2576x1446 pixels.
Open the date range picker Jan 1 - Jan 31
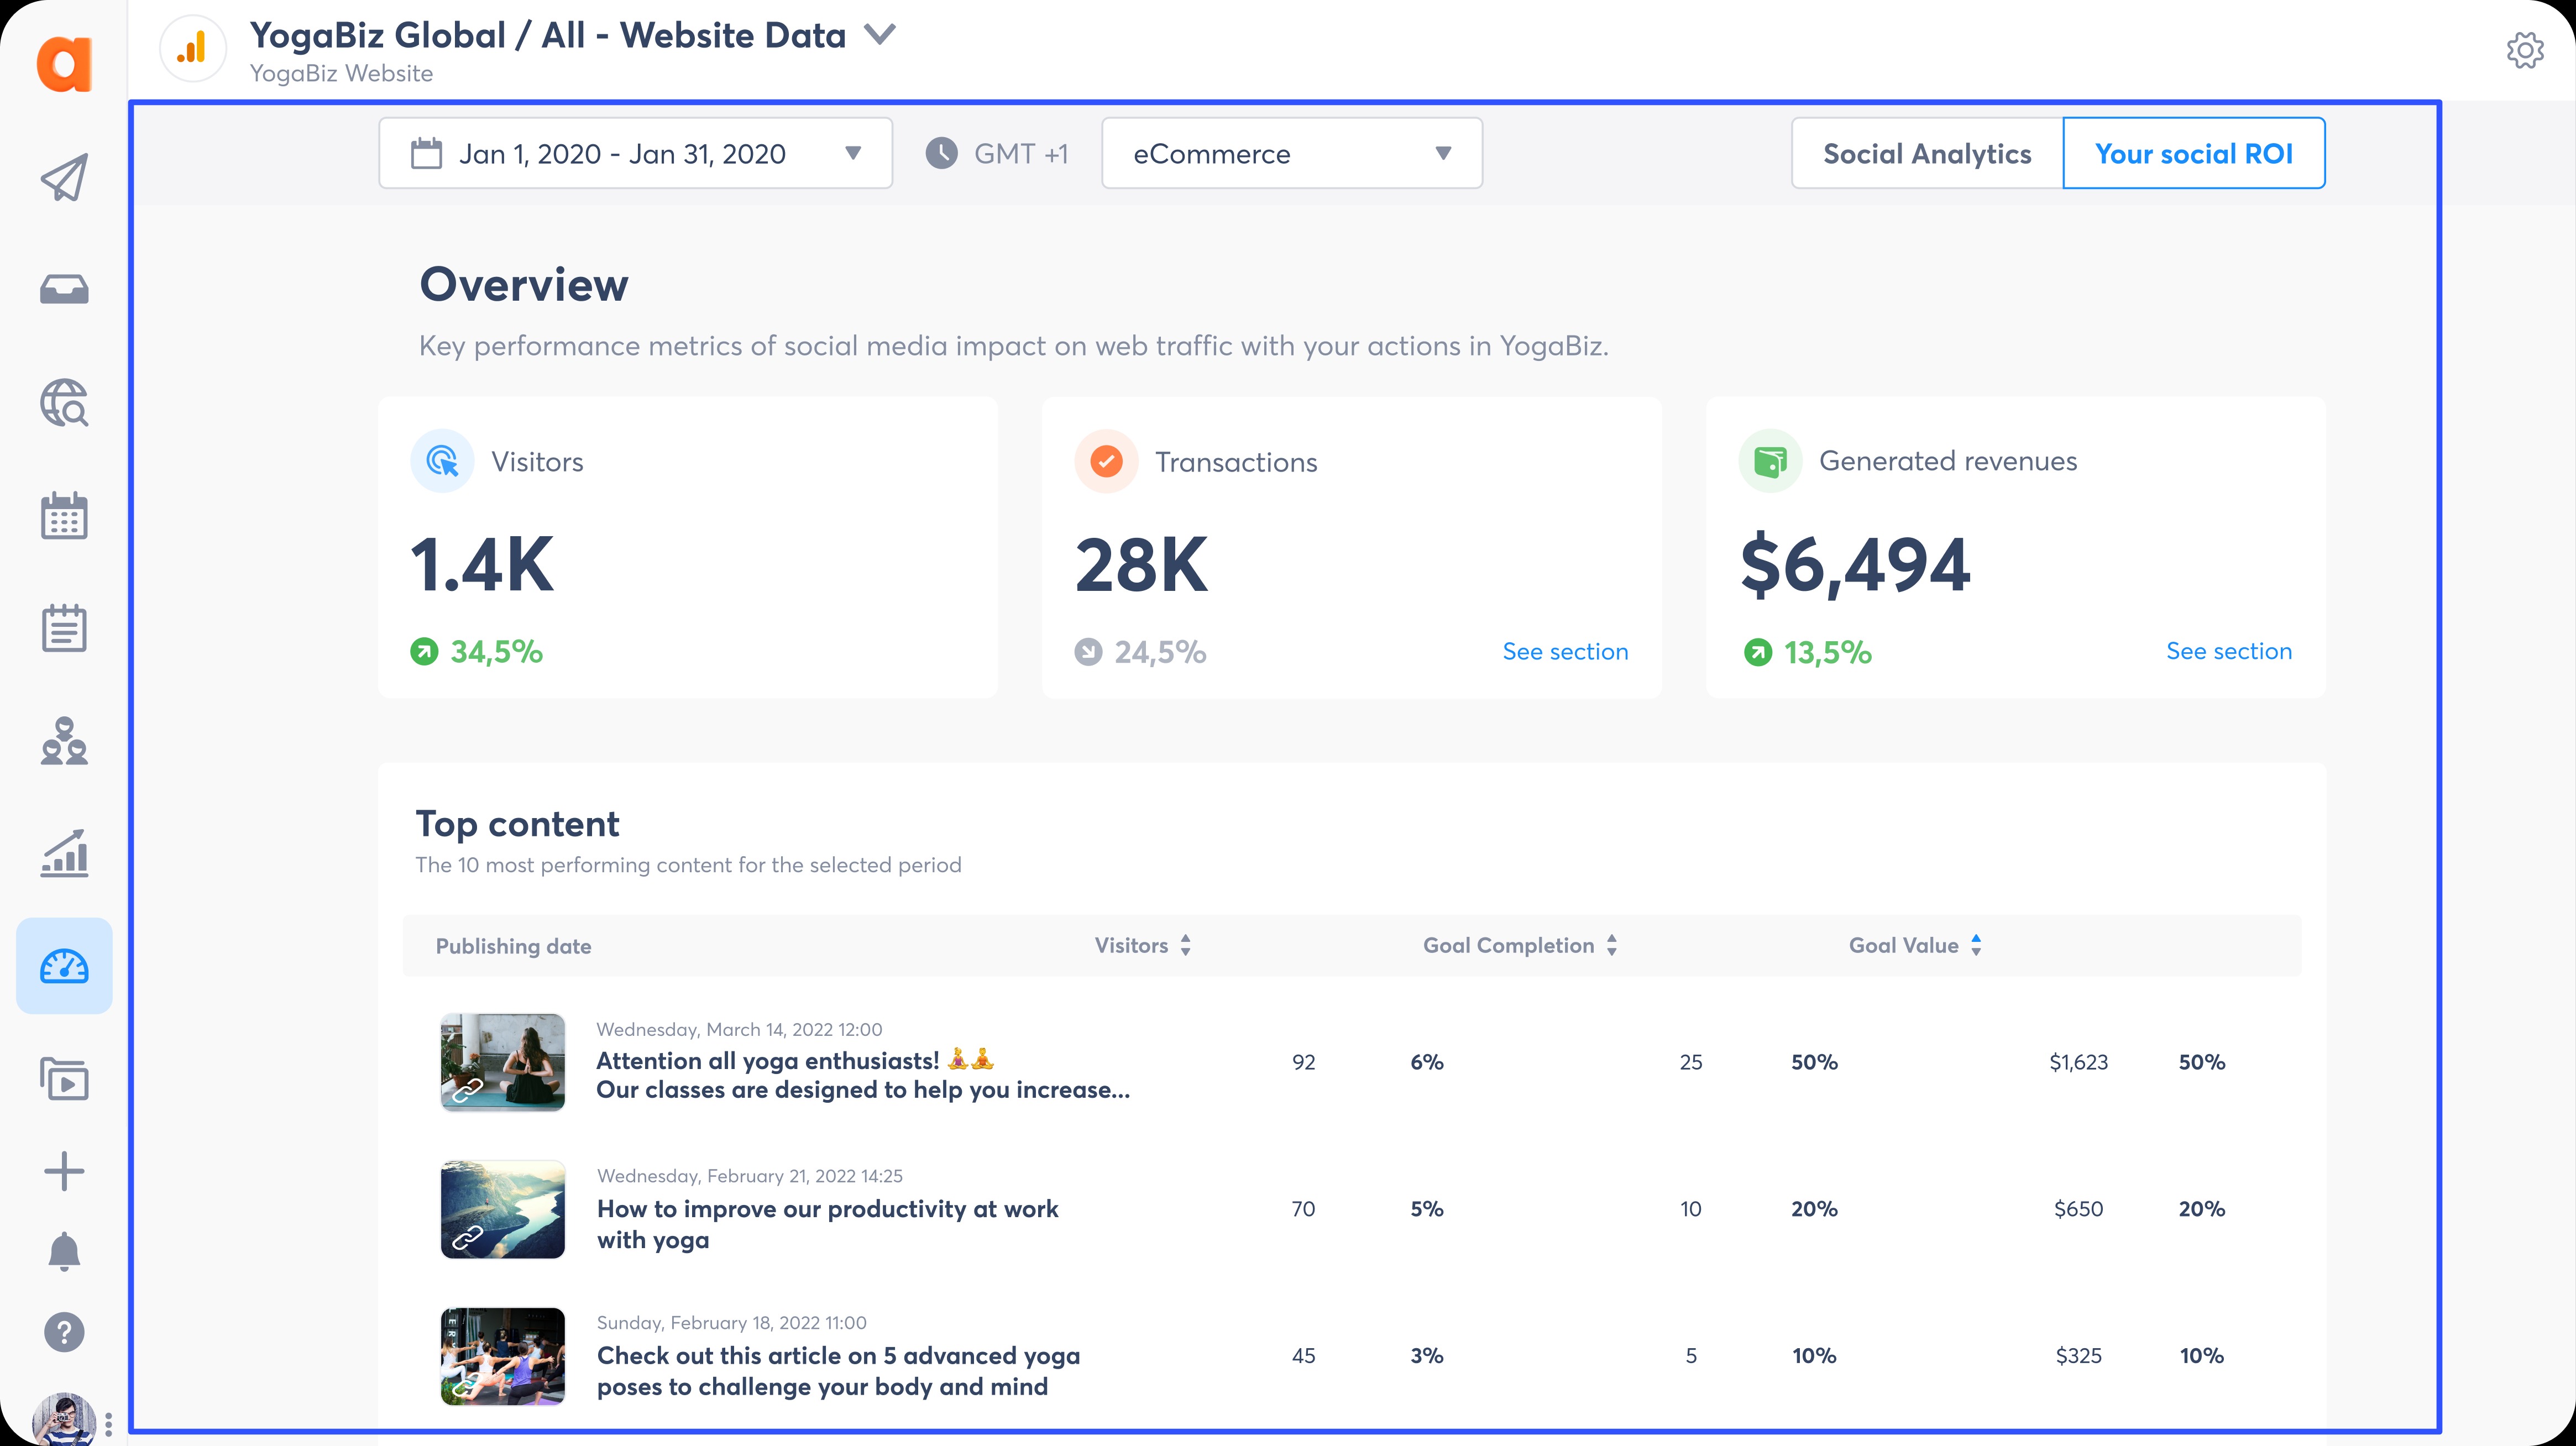click(x=635, y=153)
